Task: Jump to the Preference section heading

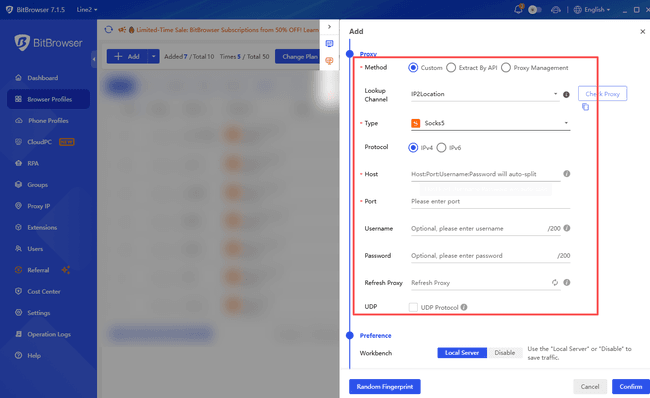Action: coord(375,335)
